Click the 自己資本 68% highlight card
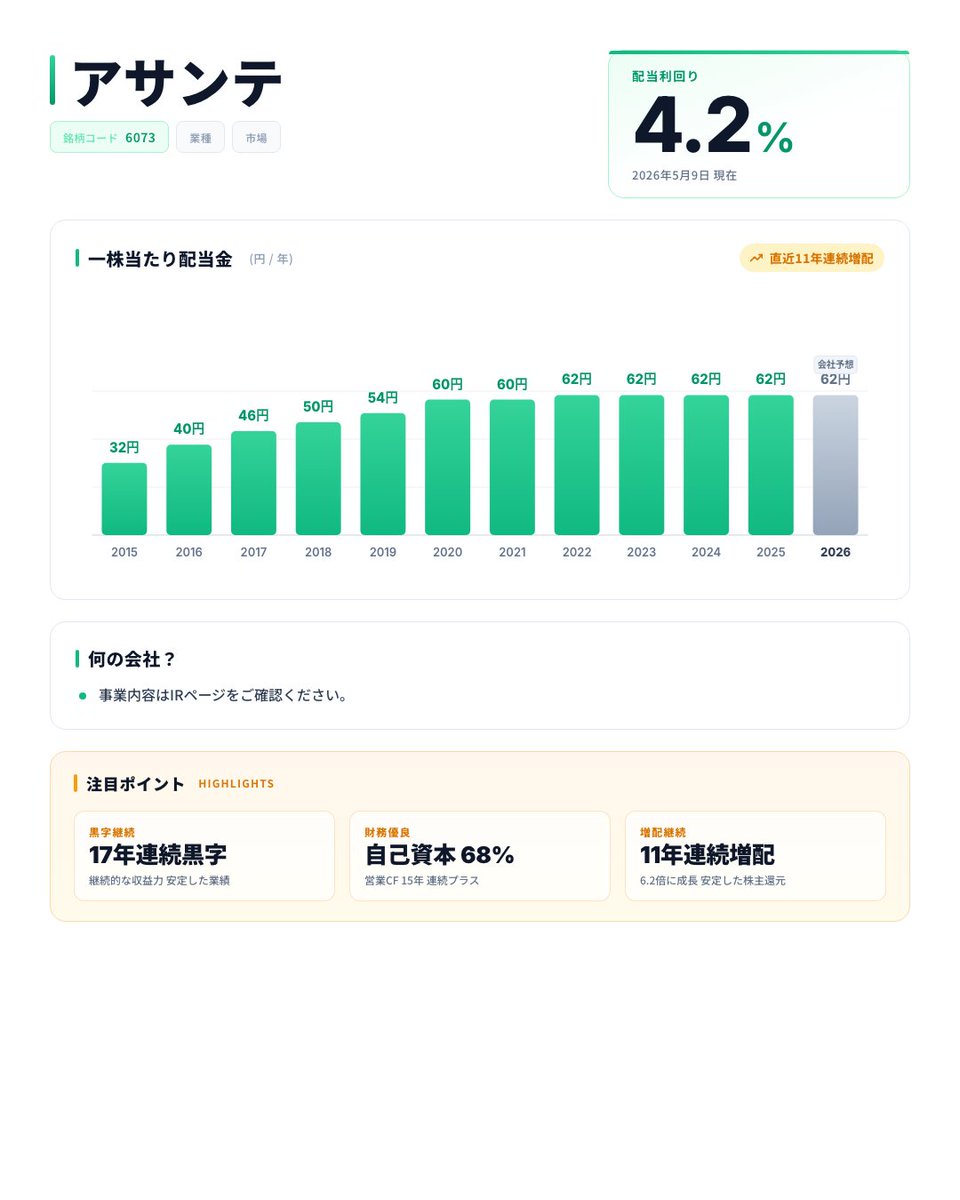Image resolution: width=960 pixels, height=1200 pixels. point(480,856)
